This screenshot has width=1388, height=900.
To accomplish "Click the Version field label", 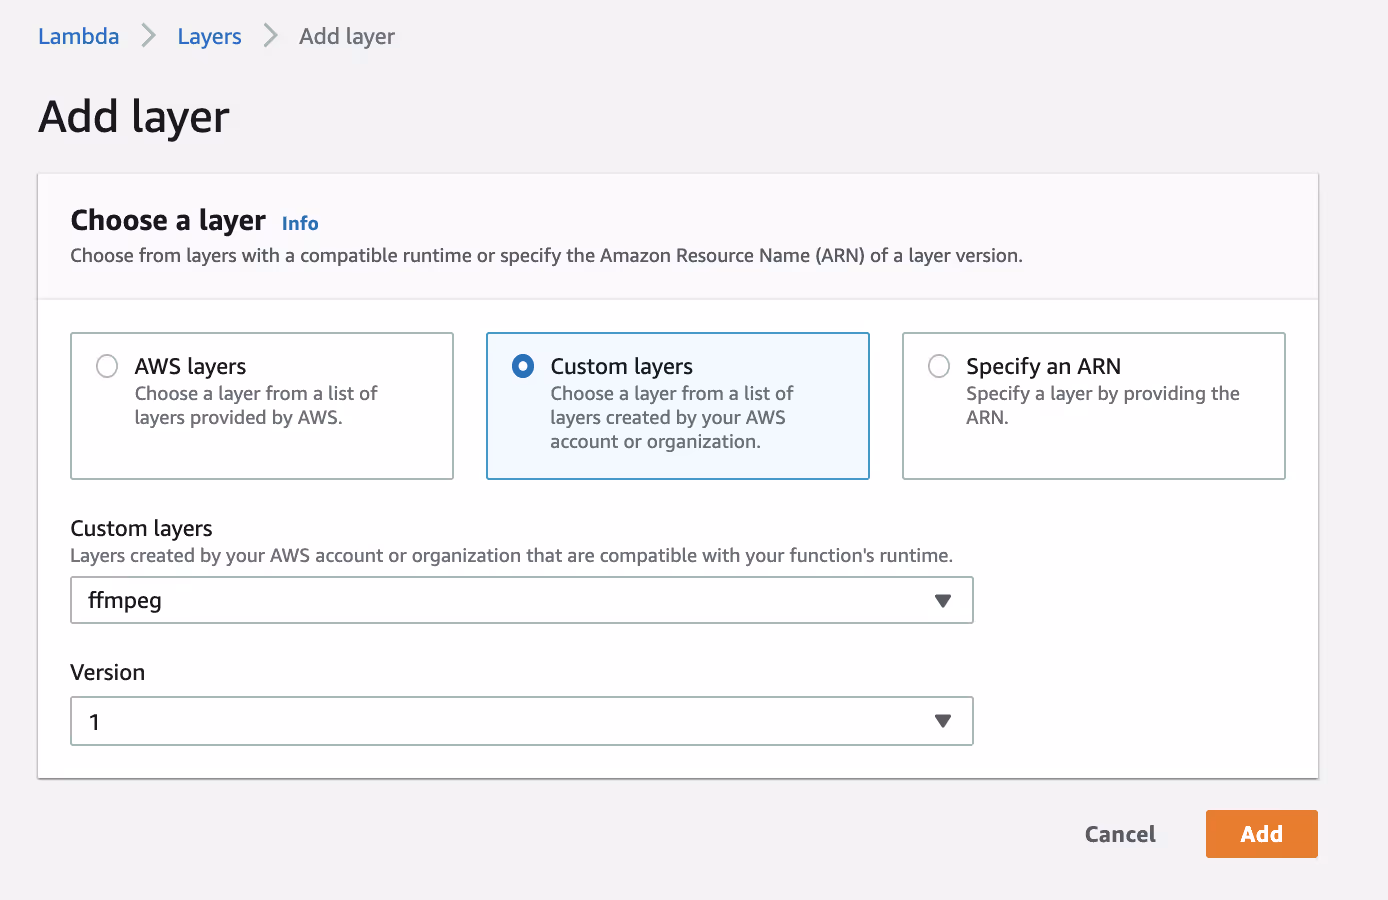I will (x=108, y=672).
